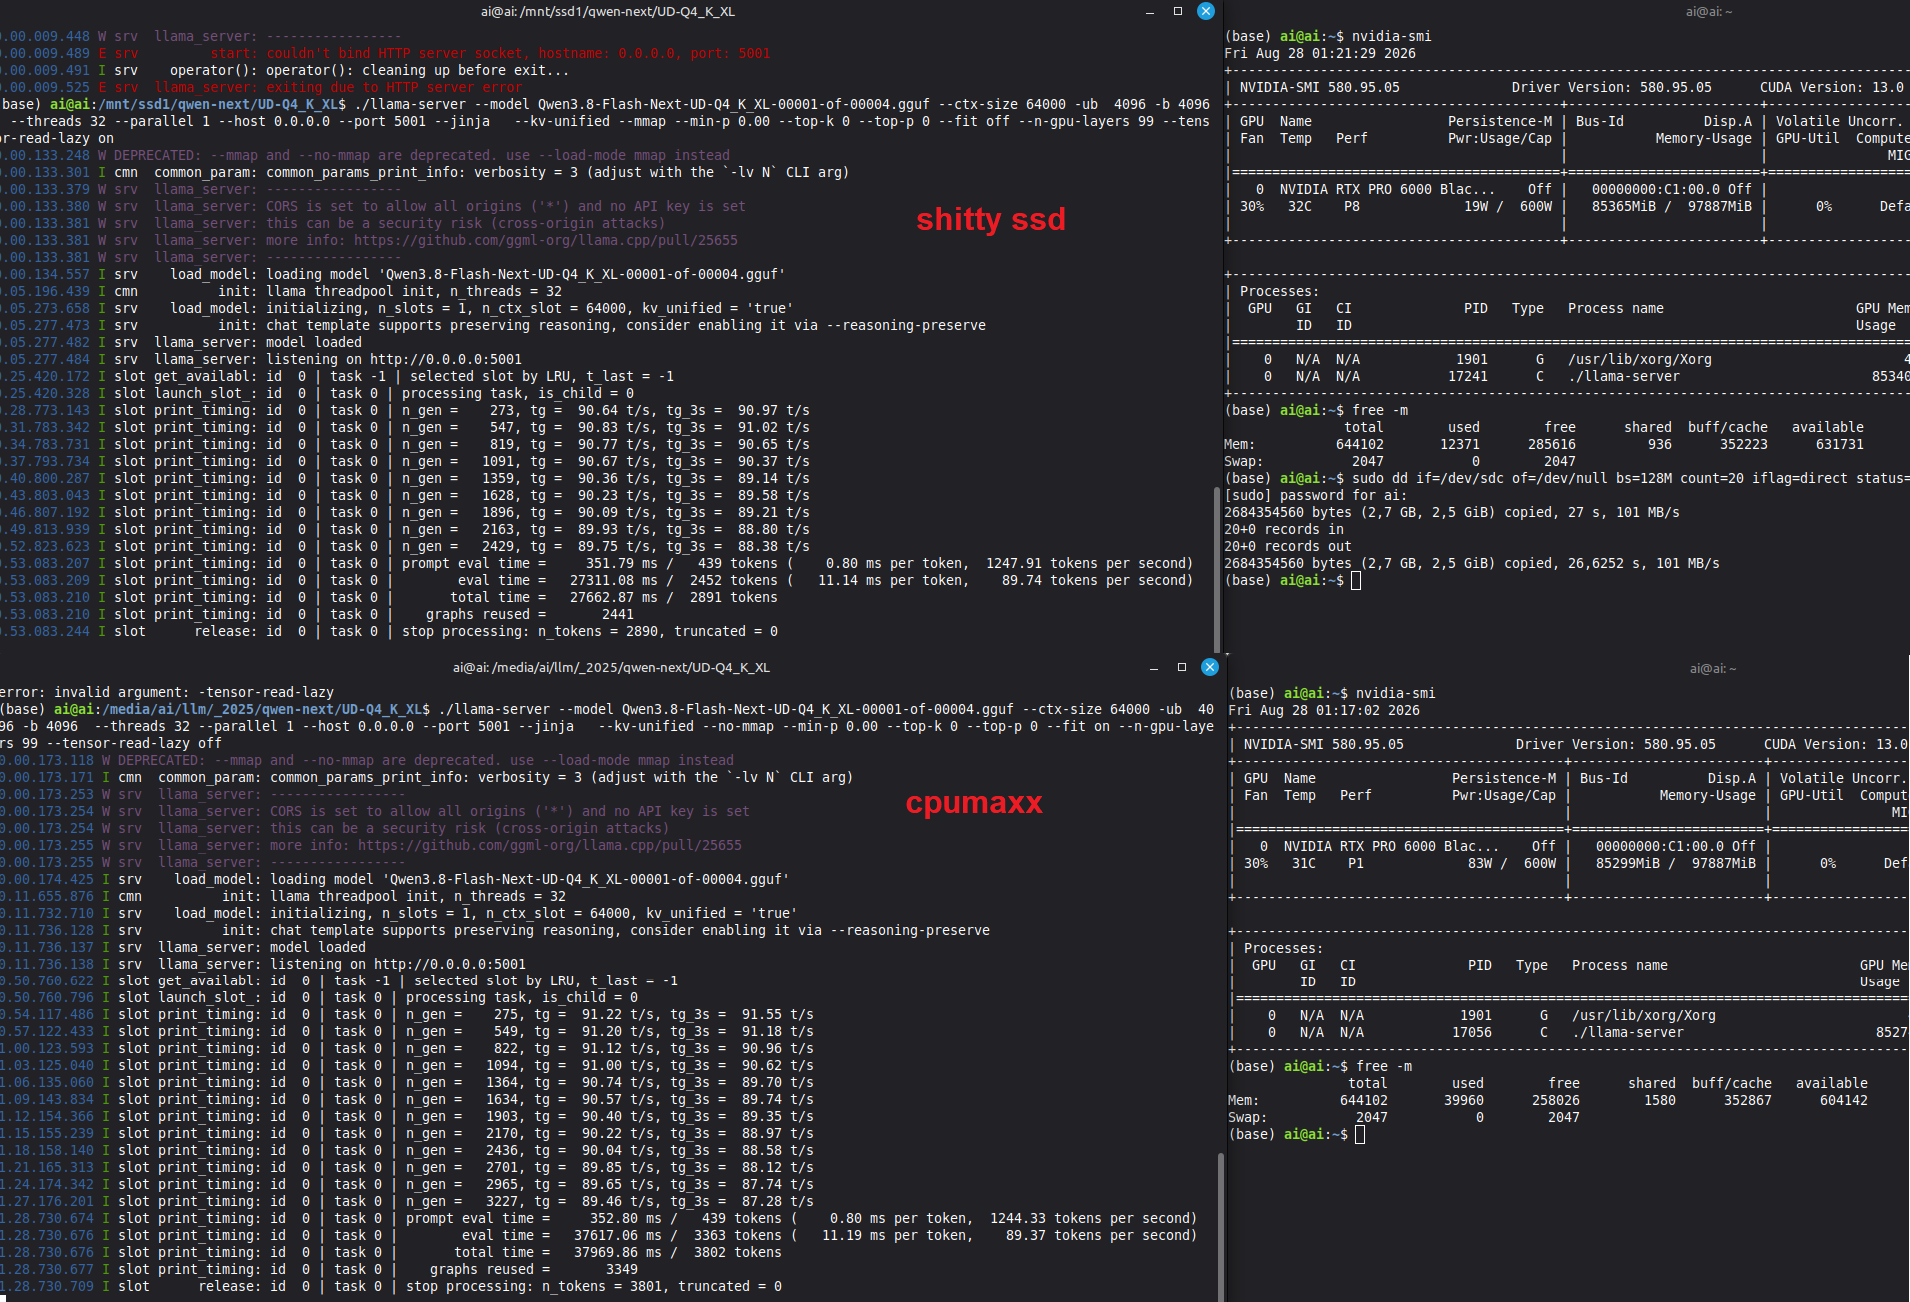Viewport: 1910px width, 1302px height.
Task: Click 'listening on http://0.0.0.0:5001' in the /mnt/ssd1 terminal
Action: click(x=394, y=359)
